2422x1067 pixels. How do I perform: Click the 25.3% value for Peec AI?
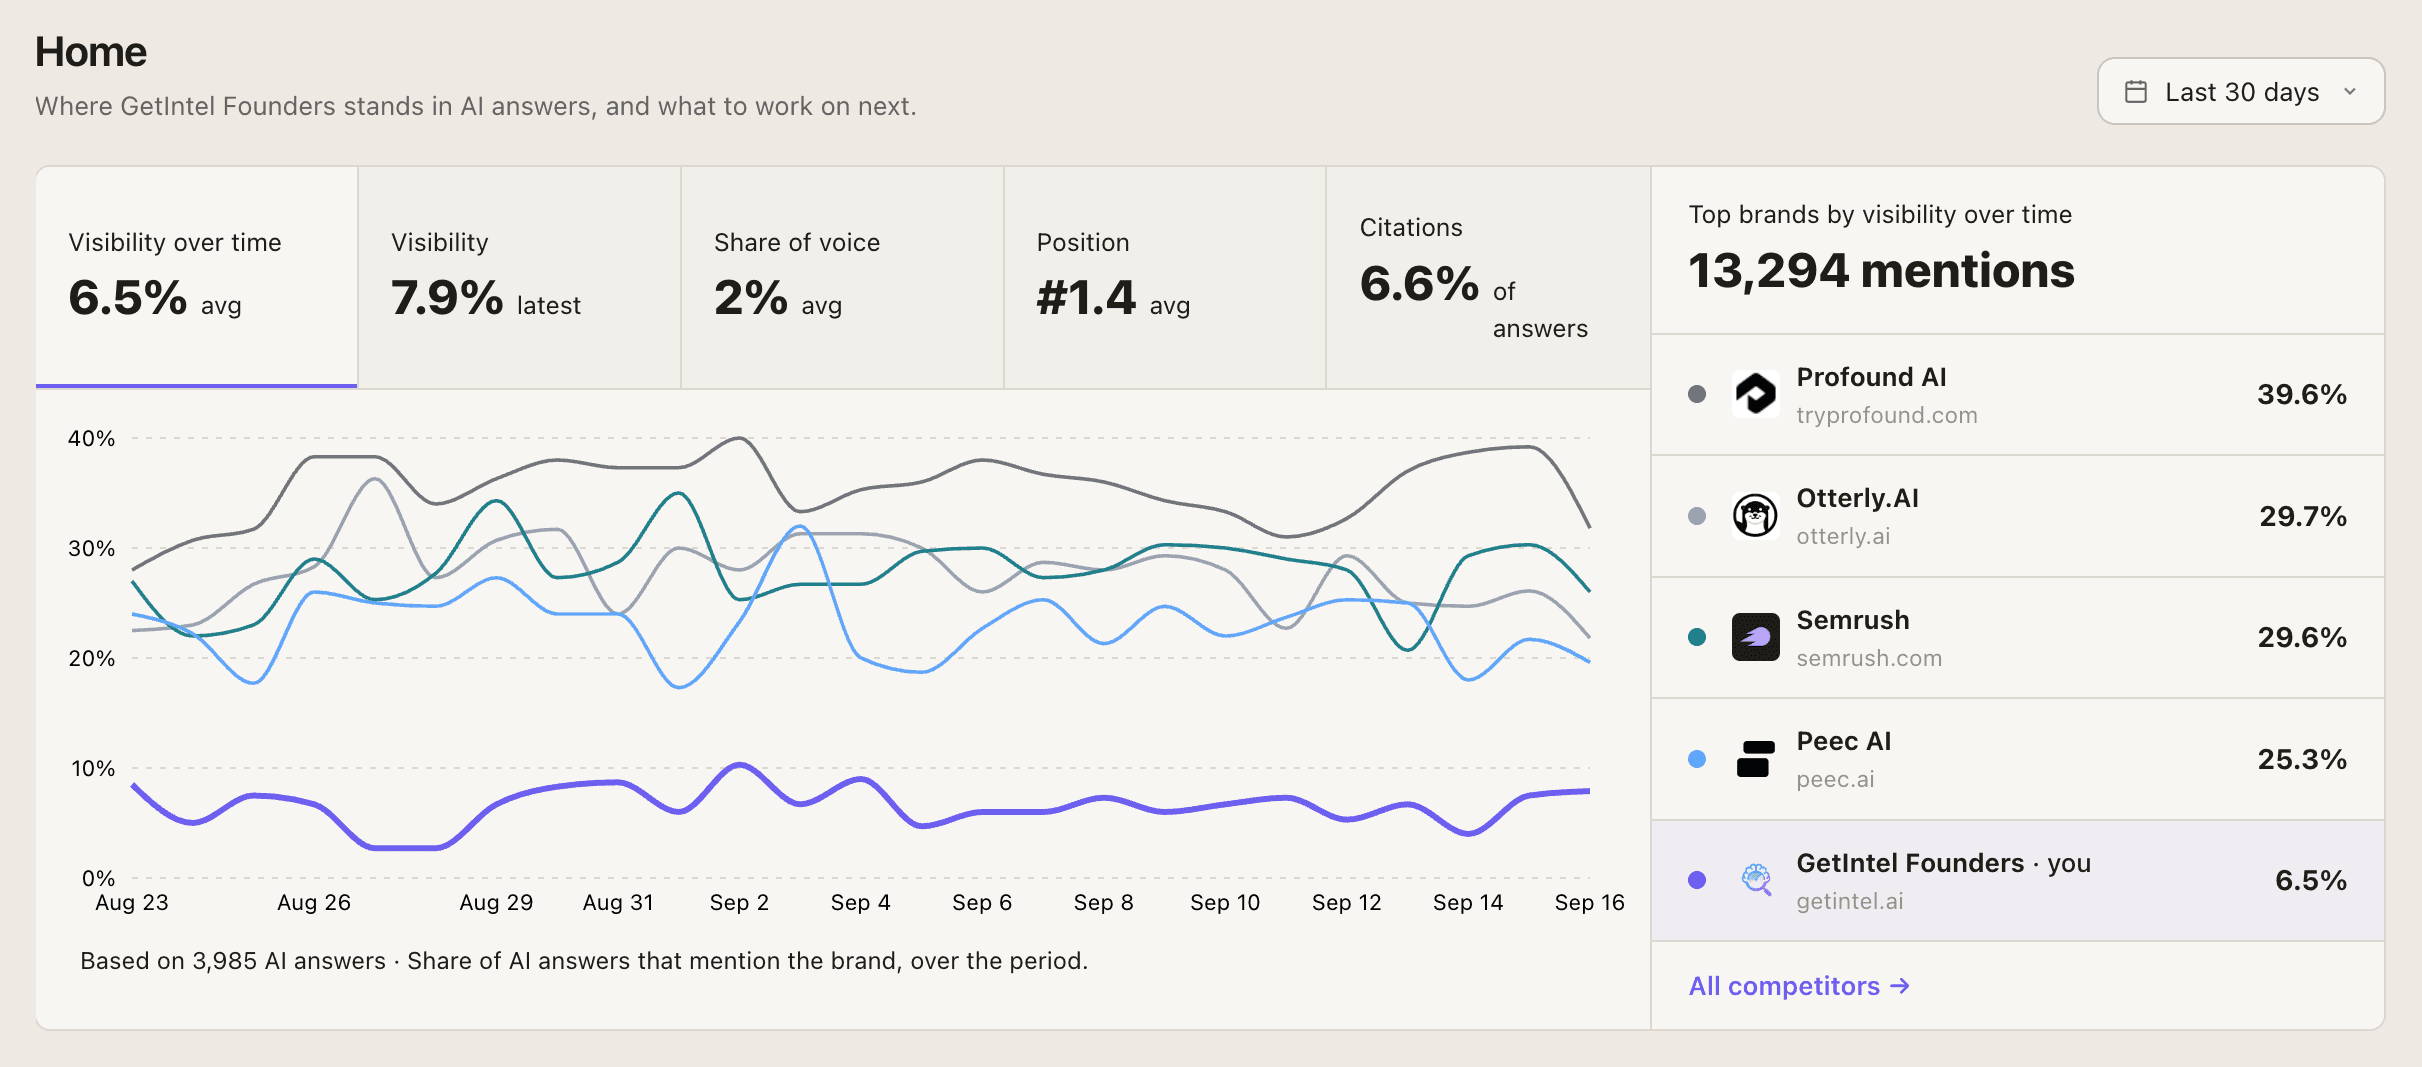click(2301, 759)
